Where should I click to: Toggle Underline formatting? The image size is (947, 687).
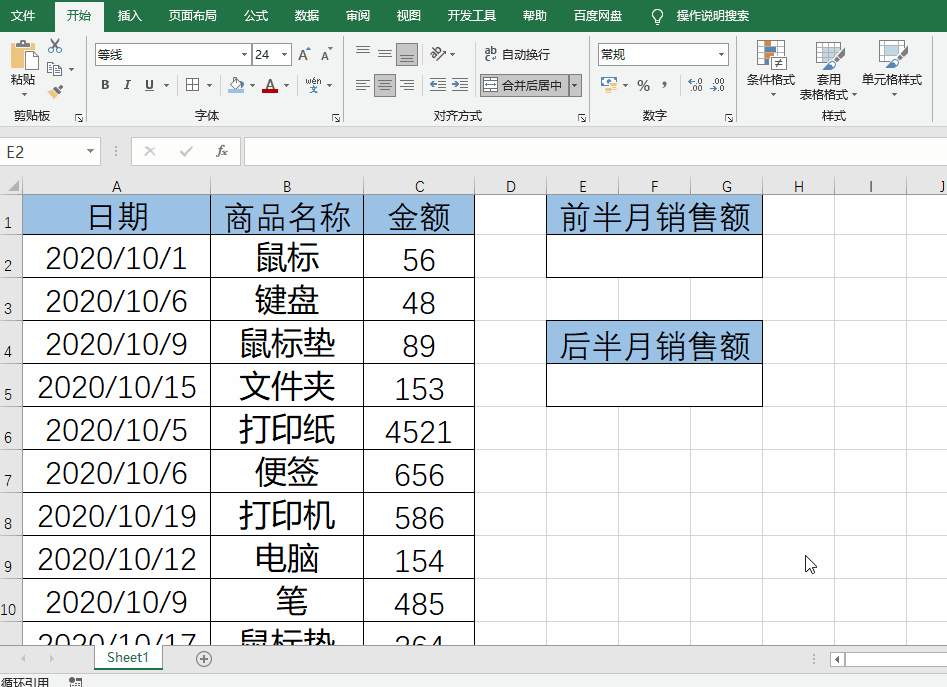coord(149,85)
